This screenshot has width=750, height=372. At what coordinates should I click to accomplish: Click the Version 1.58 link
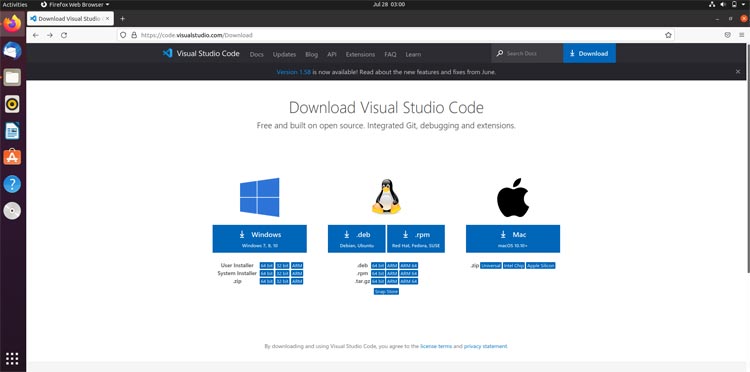(294, 72)
